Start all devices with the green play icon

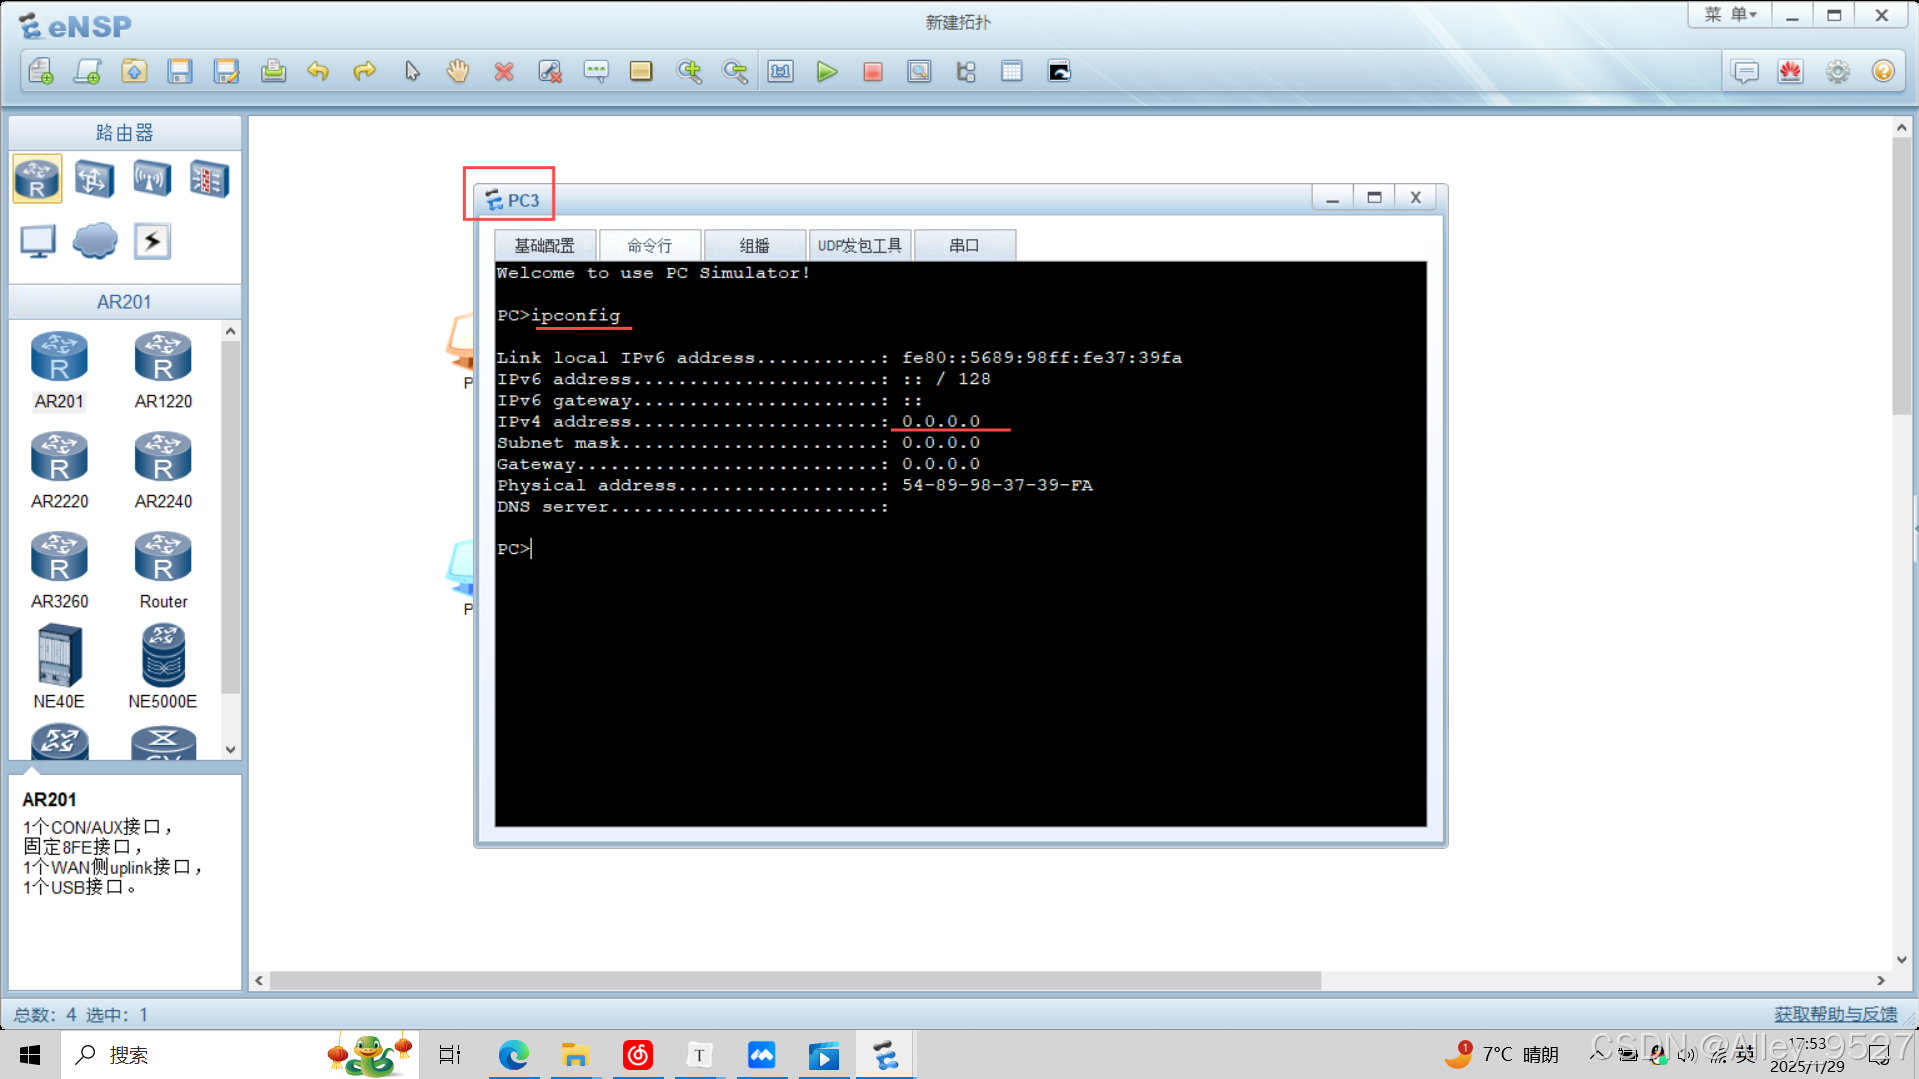point(827,71)
